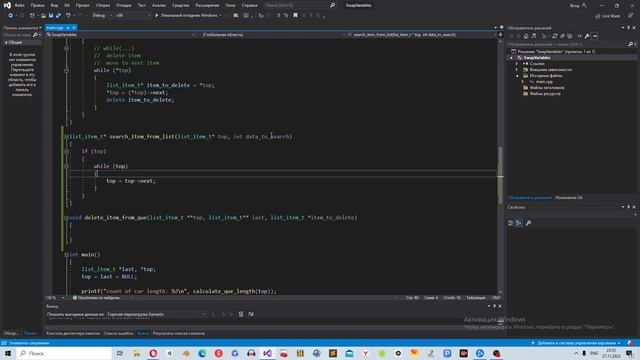Click Live Share button
Image resolution: width=640 pixels, height=360 pixels.
608,16
